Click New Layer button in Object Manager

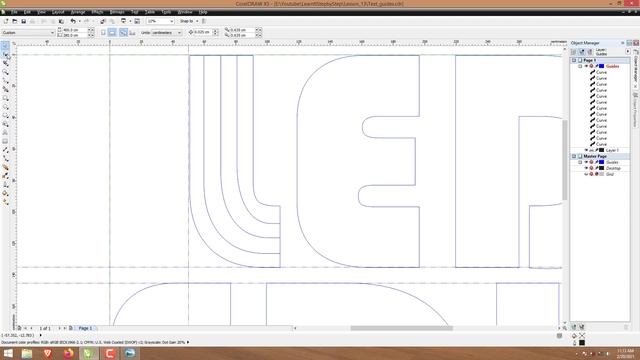[x=573, y=327]
